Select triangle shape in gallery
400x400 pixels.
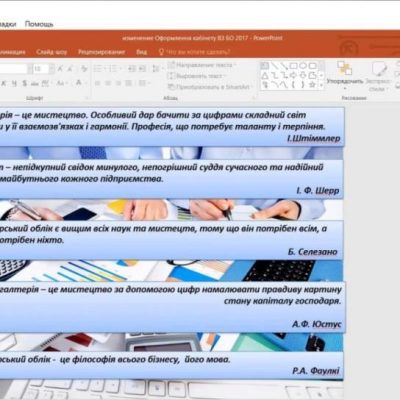coord(264,76)
